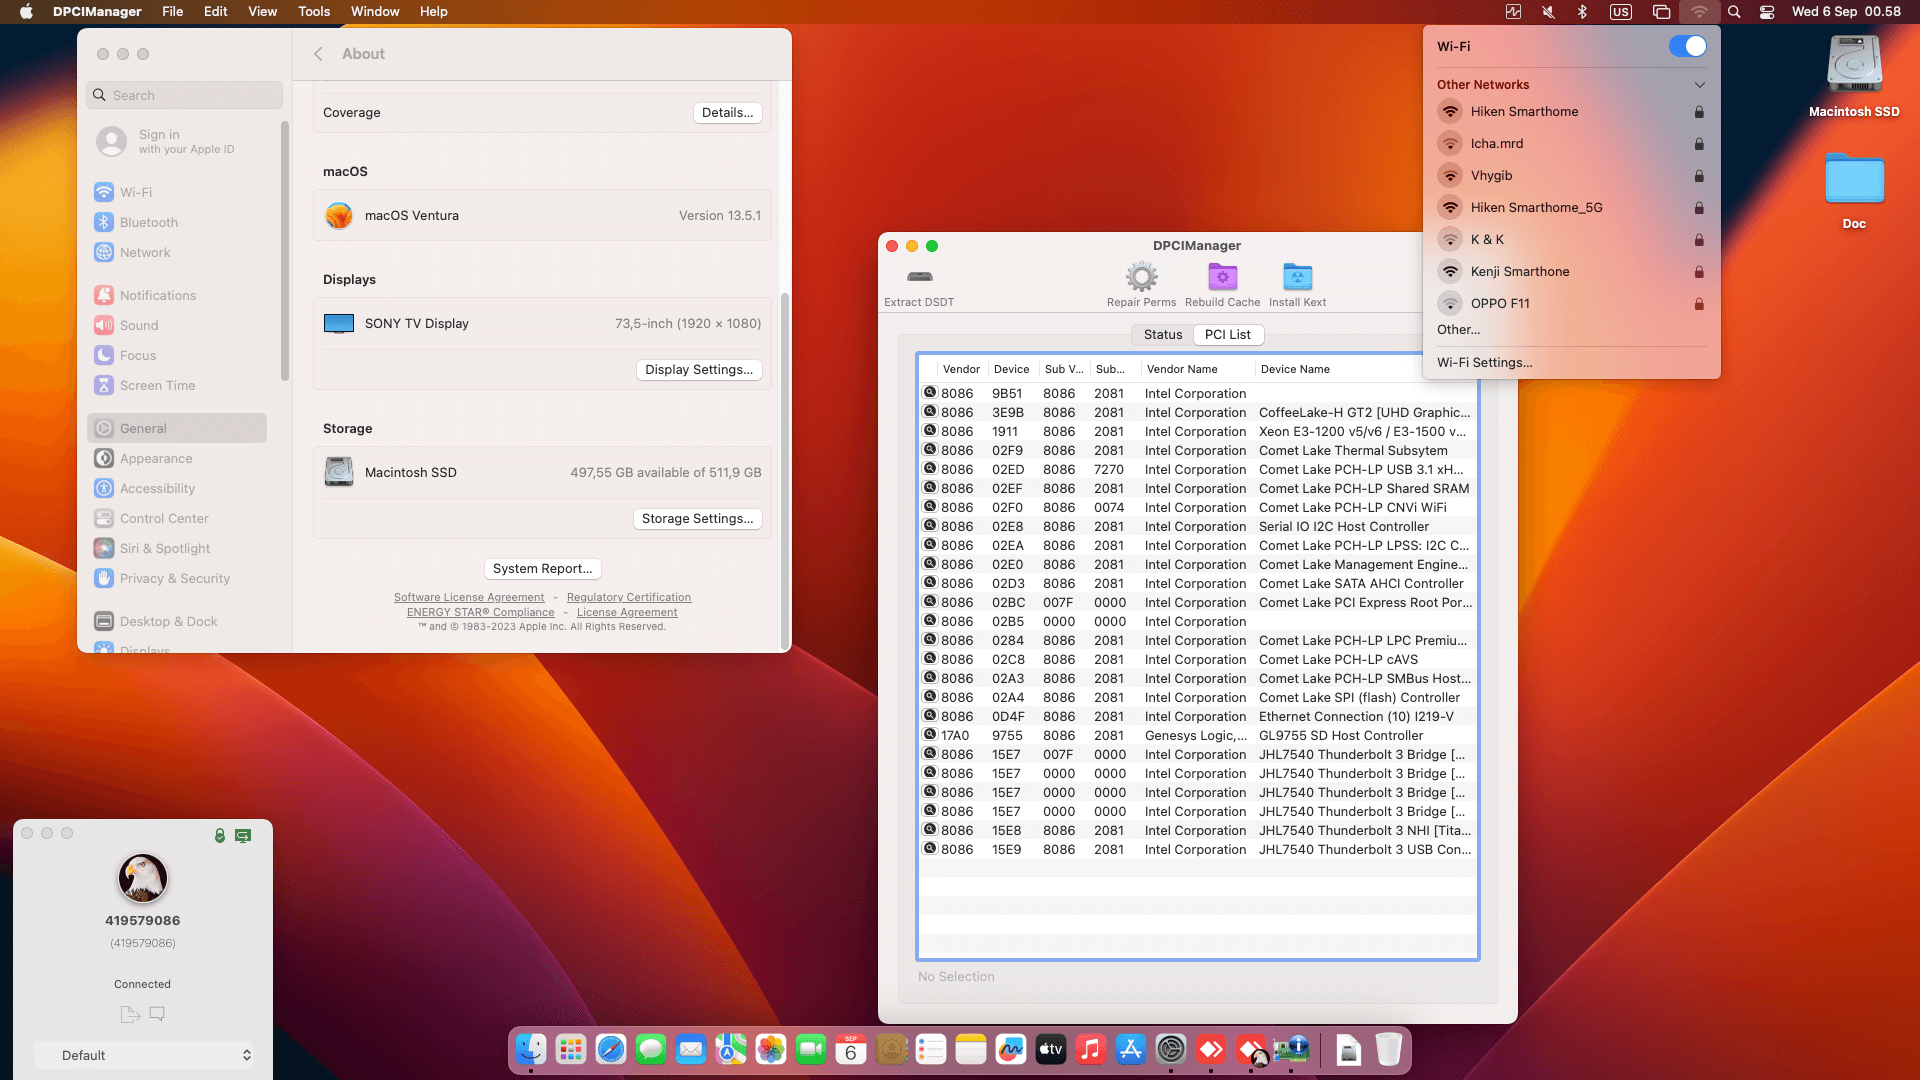The height and width of the screenshot is (1080, 1920).
Task: Select the PCI List segment
Action: (1227, 335)
